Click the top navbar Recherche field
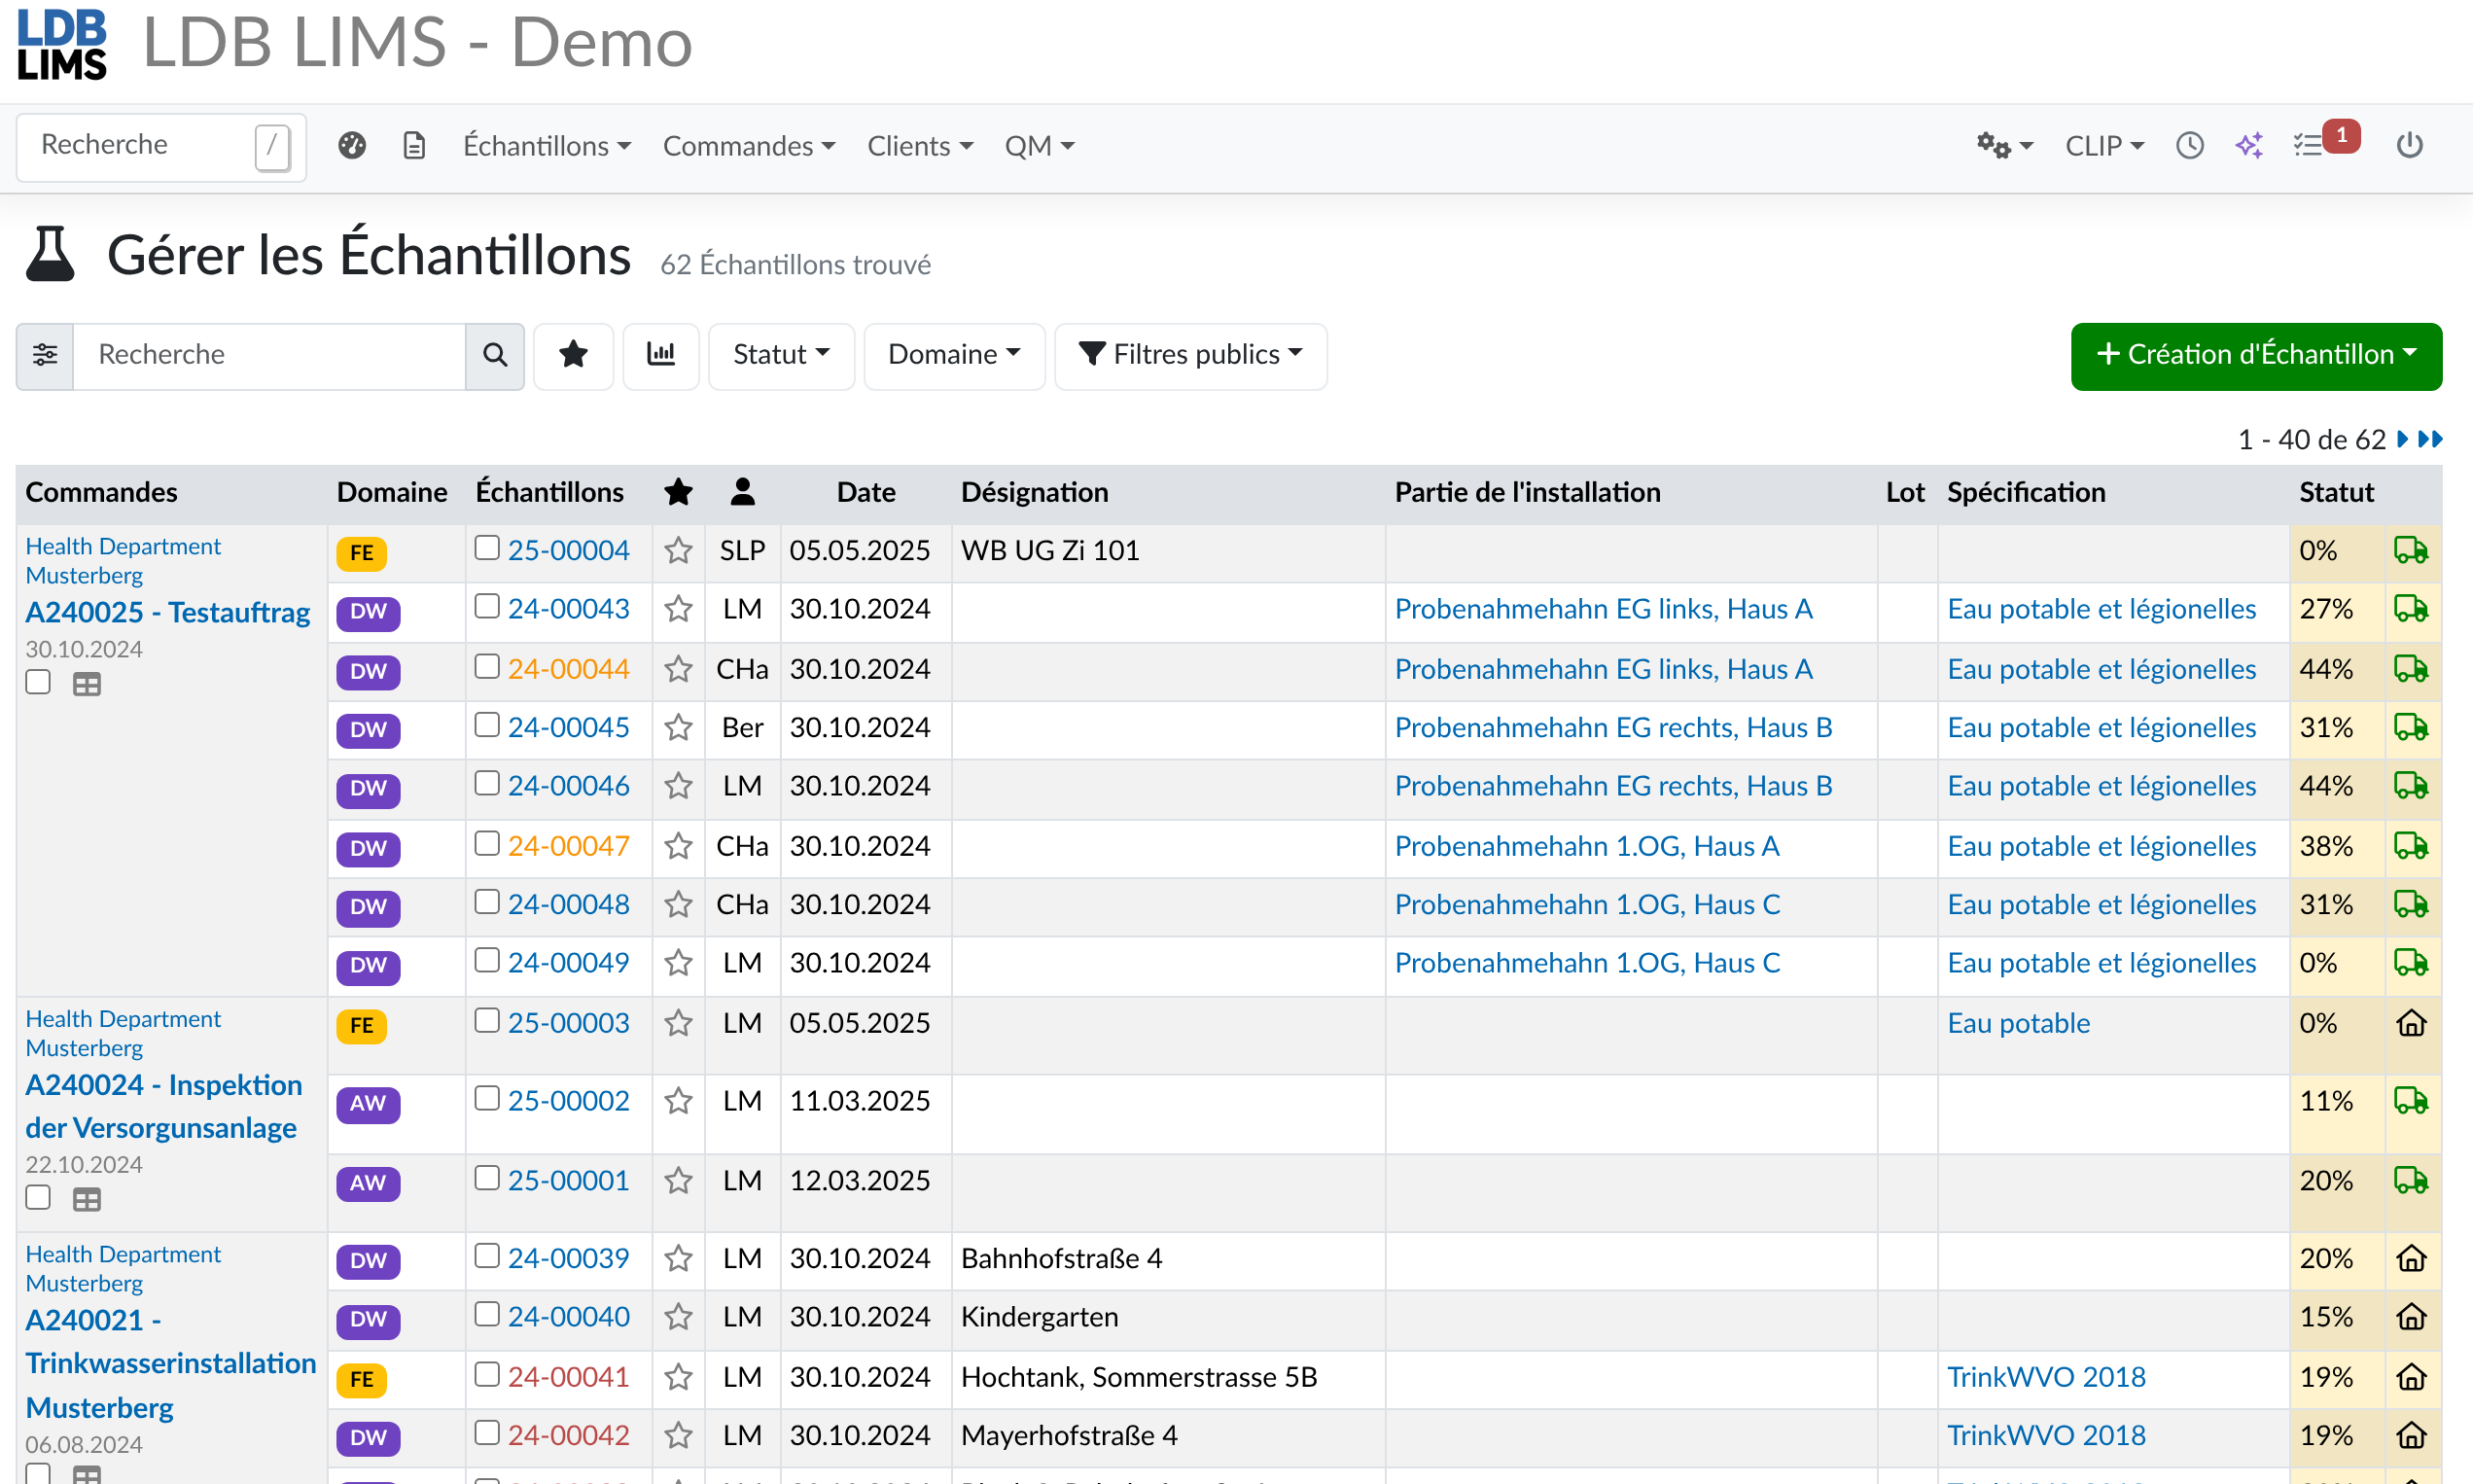 161,146
